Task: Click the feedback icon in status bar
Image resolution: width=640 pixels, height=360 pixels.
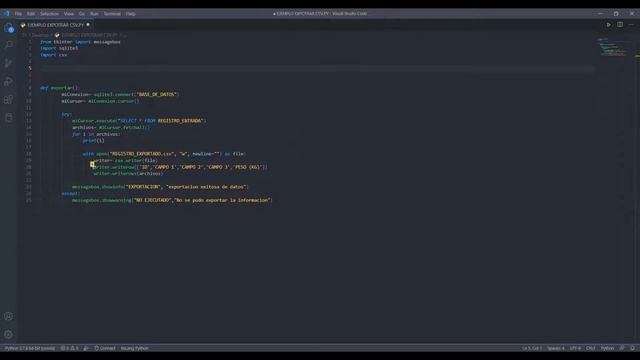Action: [622, 348]
